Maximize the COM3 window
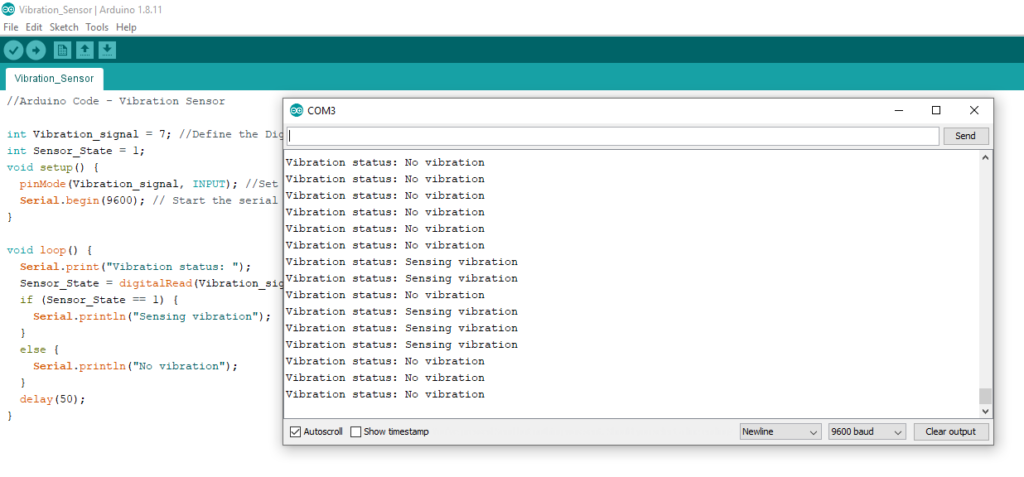Image resolution: width=1024 pixels, height=477 pixels. 936,110
